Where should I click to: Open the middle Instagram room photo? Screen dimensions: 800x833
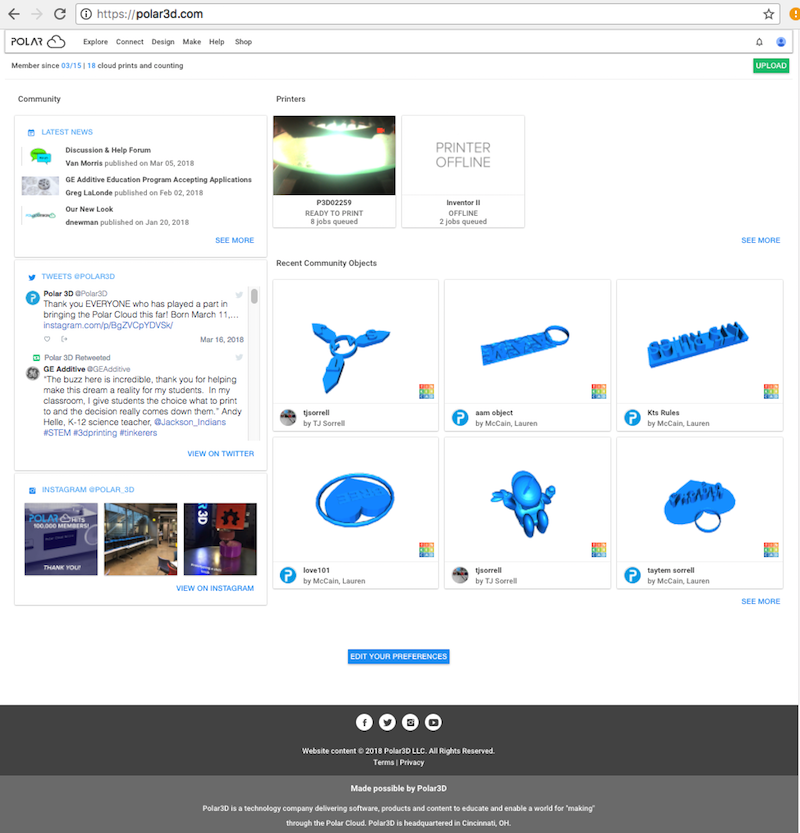tap(141, 539)
